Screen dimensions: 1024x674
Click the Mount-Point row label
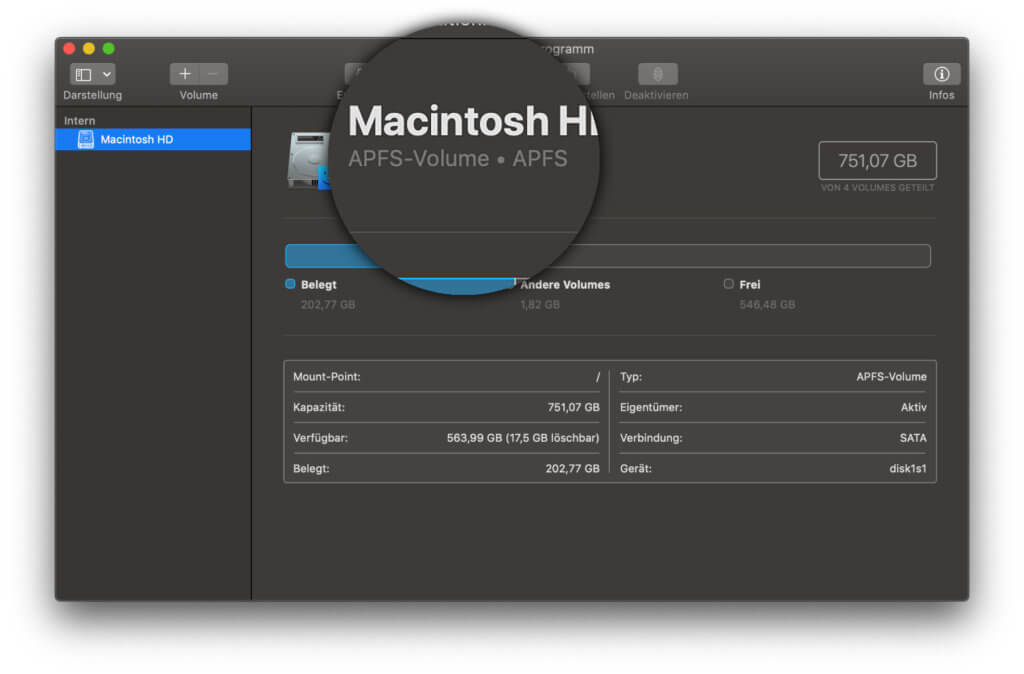(x=327, y=377)
